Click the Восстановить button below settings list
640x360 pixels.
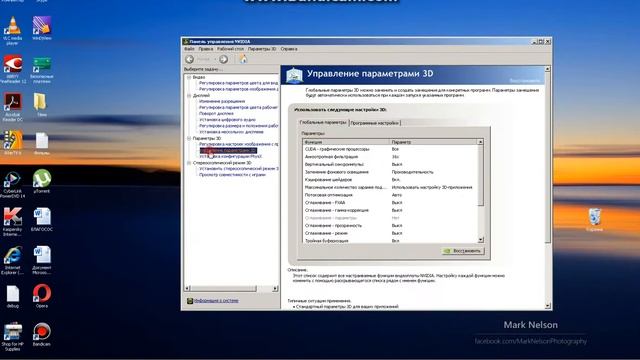(x=462, y=251)
